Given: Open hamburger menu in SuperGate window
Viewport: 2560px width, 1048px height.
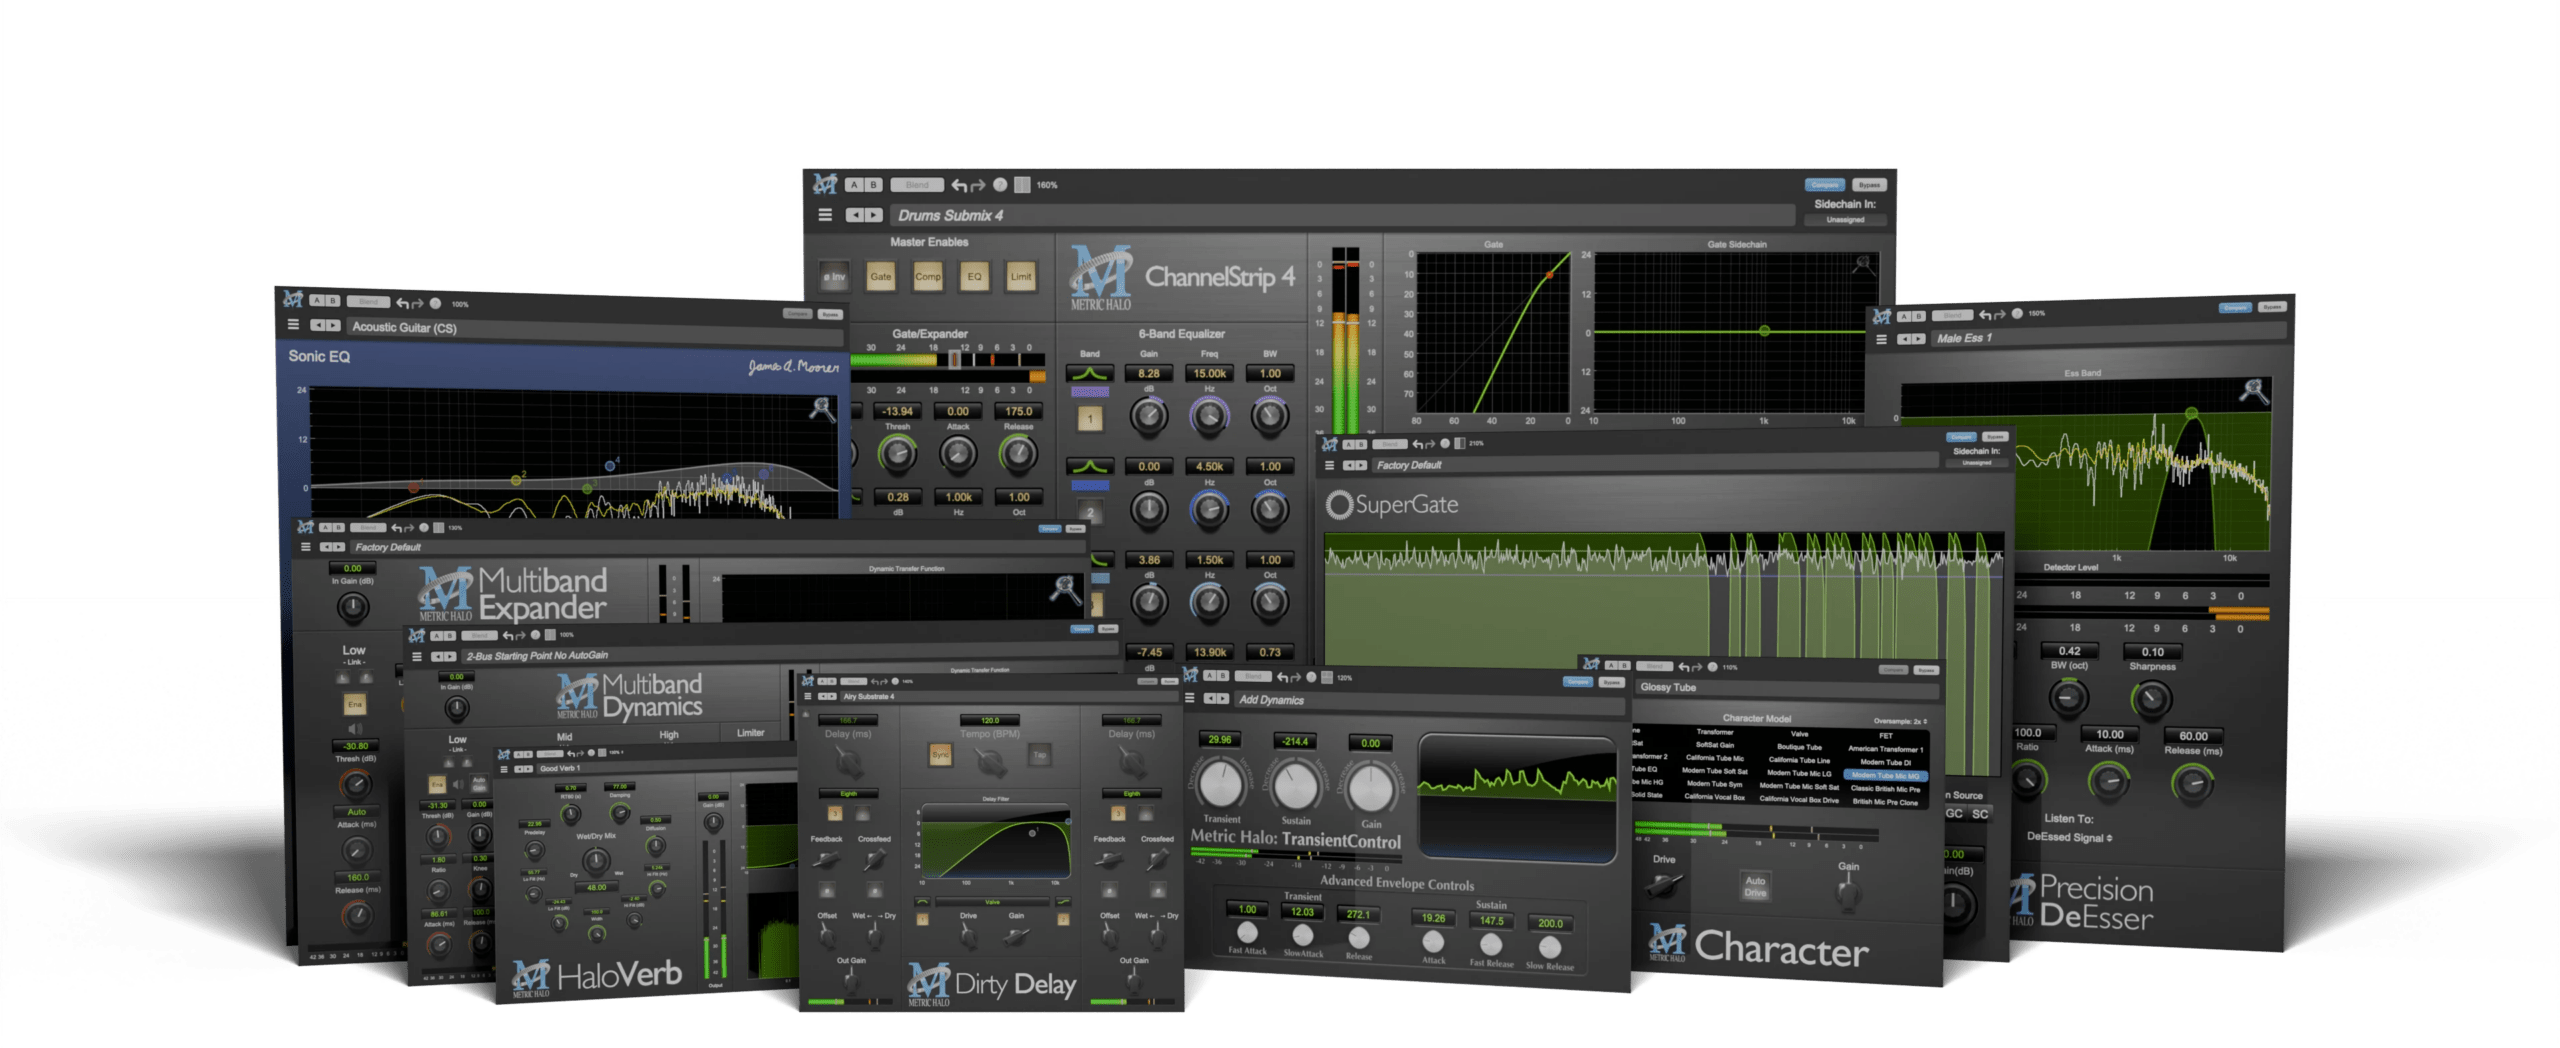Looking at the screenshot, I should (1329, 465).
